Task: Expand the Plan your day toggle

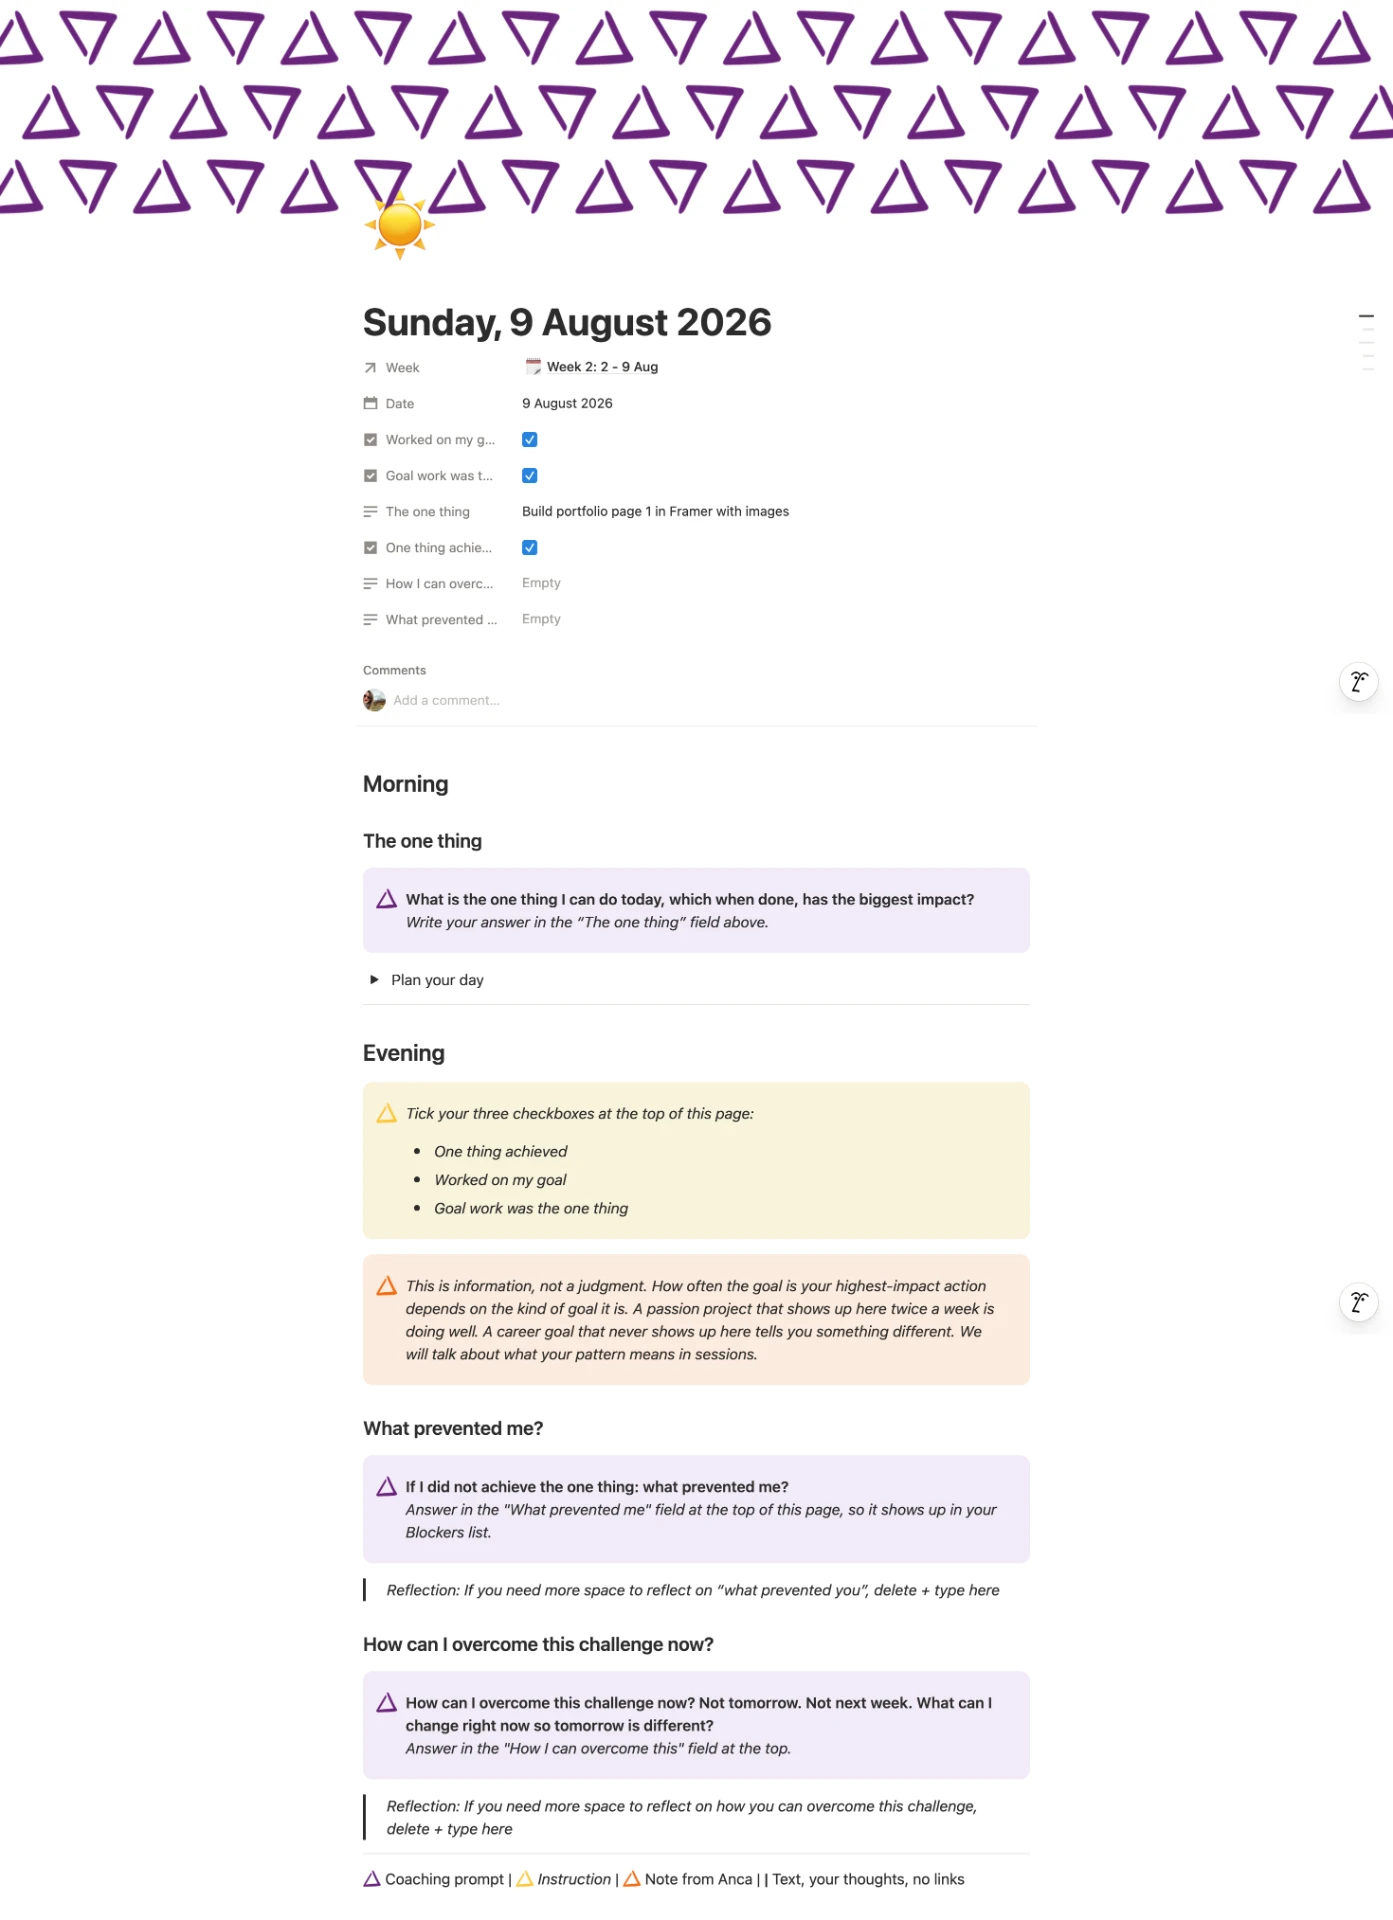Action: point(374,980)
